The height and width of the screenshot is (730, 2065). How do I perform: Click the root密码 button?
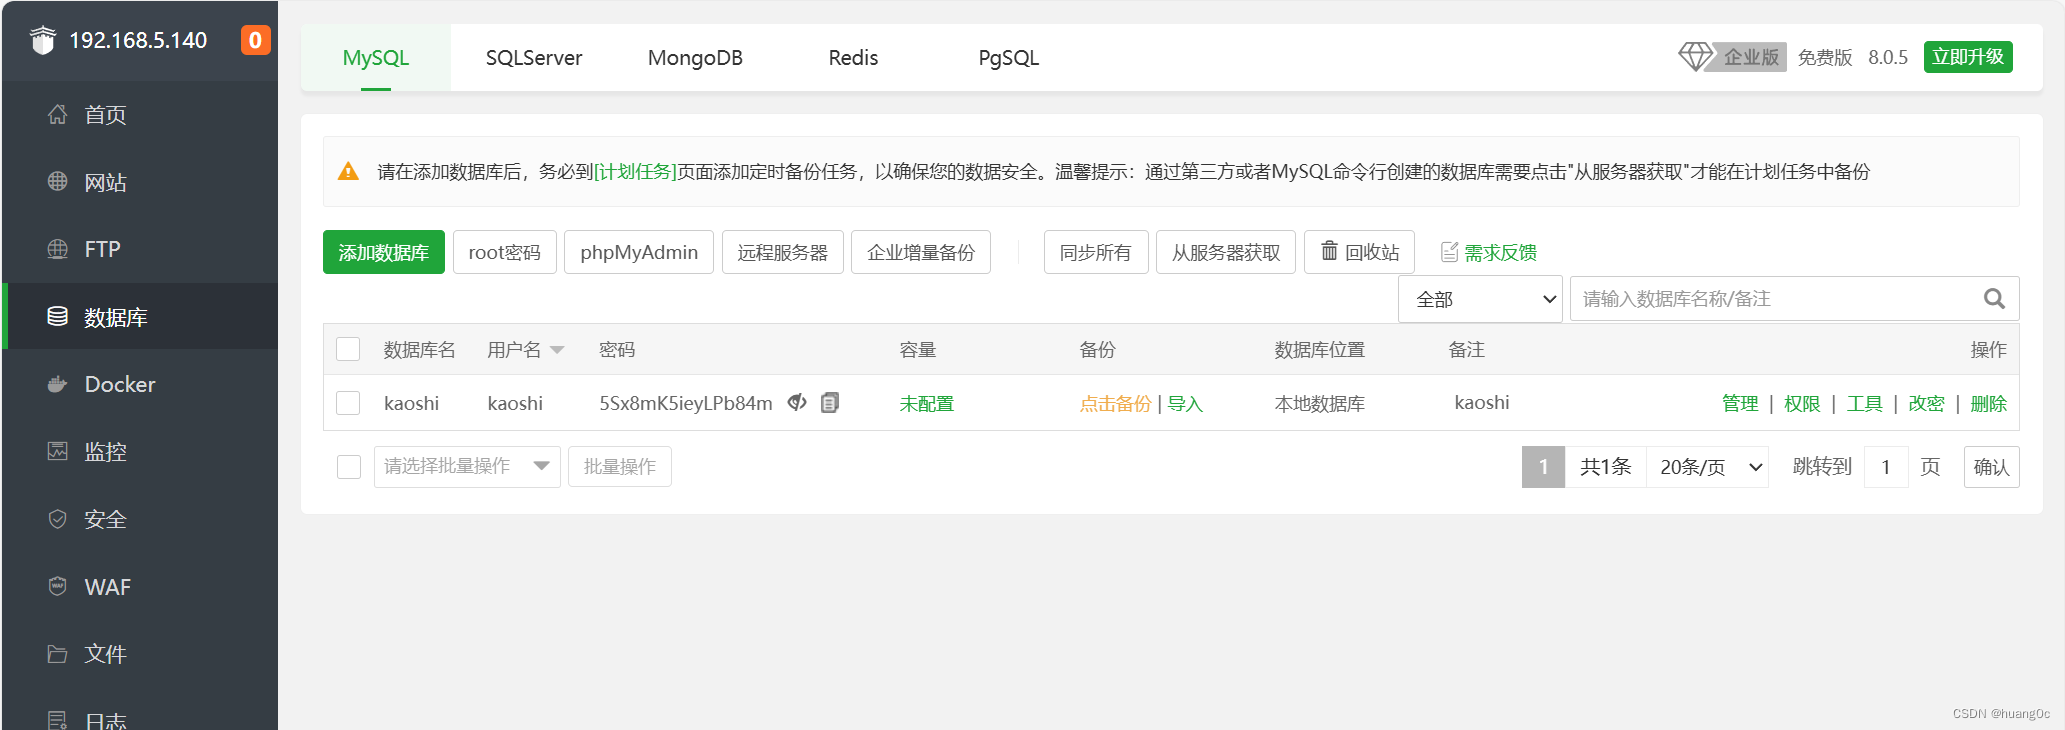point(504,252)
